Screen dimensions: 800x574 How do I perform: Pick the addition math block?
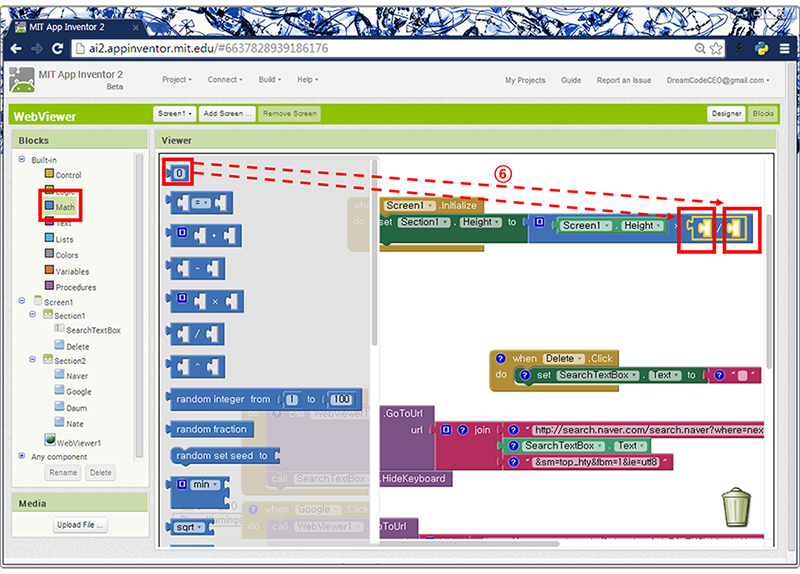(205, 235)
